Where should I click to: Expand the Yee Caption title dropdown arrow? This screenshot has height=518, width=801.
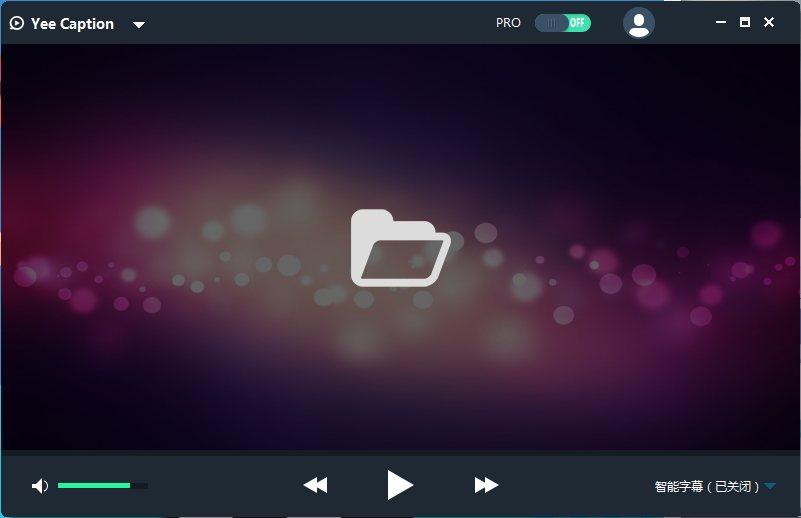click(x=139, y=25)
